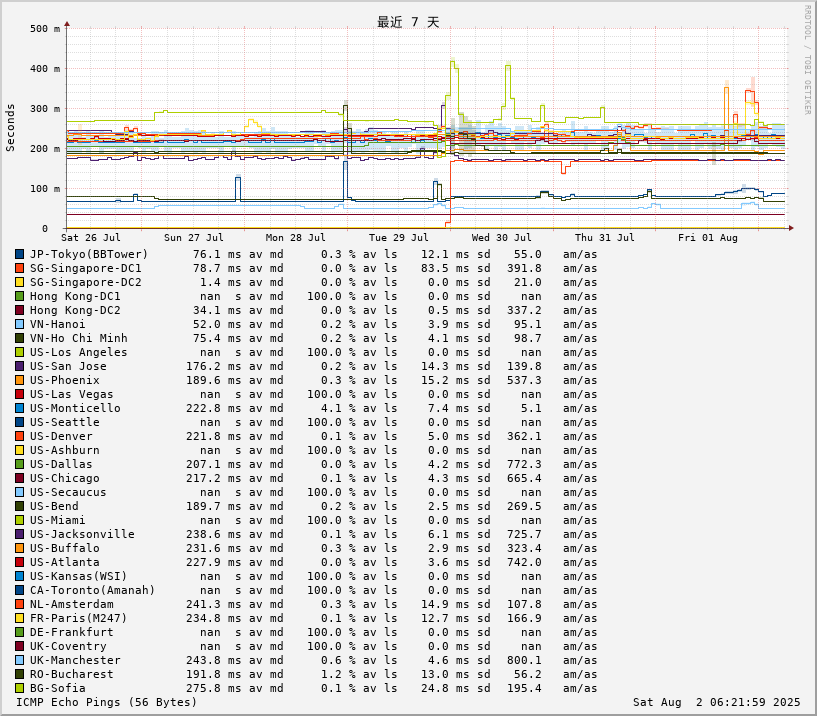Click the 'Sat 26 Jul' x-axis date label
This screenshot has height=716, width=817.
pyautogui.click(x=91, y=238)
